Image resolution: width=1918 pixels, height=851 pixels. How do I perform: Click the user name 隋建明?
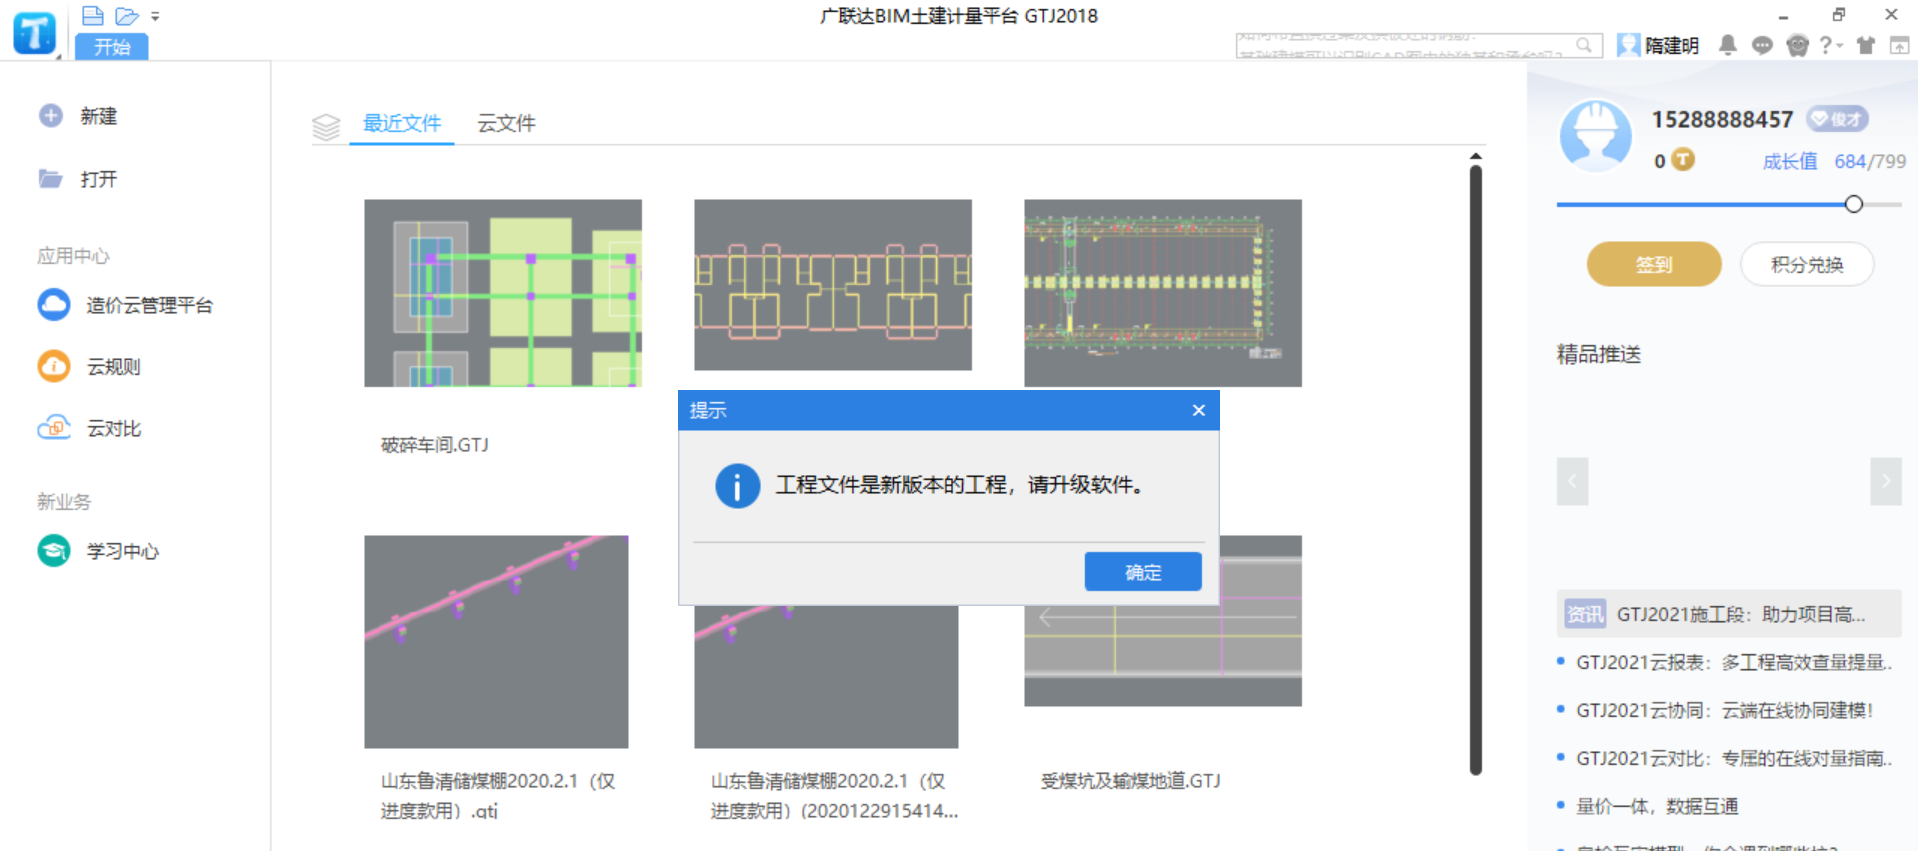click(1672, 45)
